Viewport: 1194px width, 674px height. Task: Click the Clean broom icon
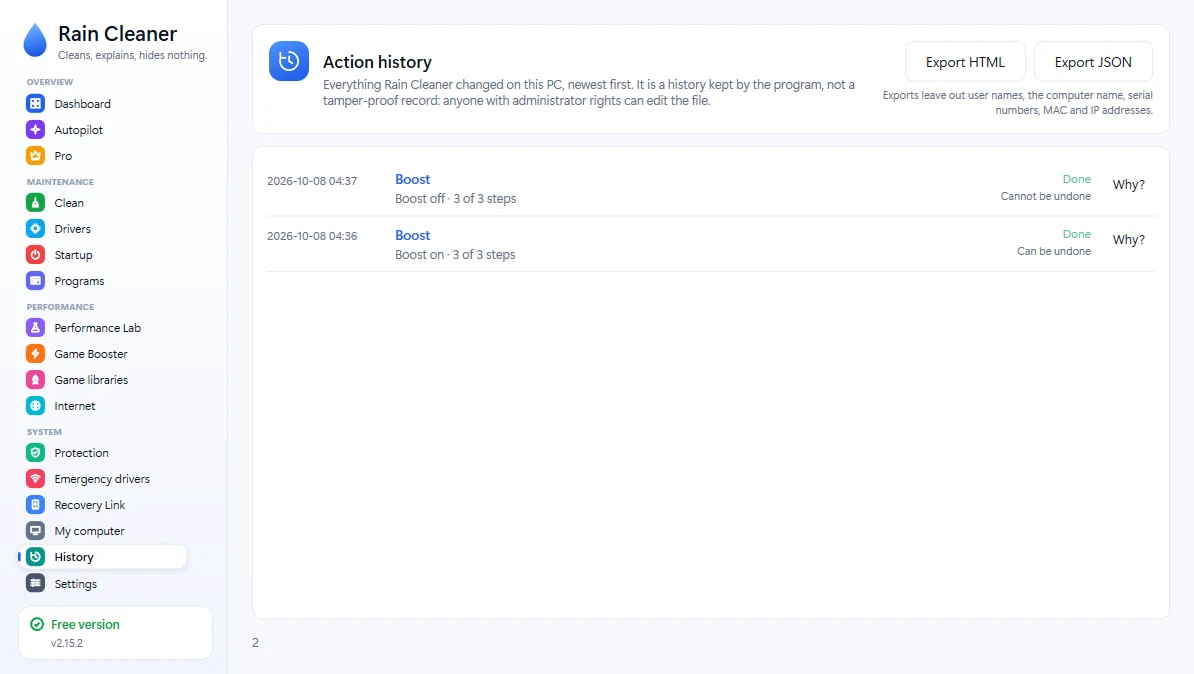(x=35, y=203)
